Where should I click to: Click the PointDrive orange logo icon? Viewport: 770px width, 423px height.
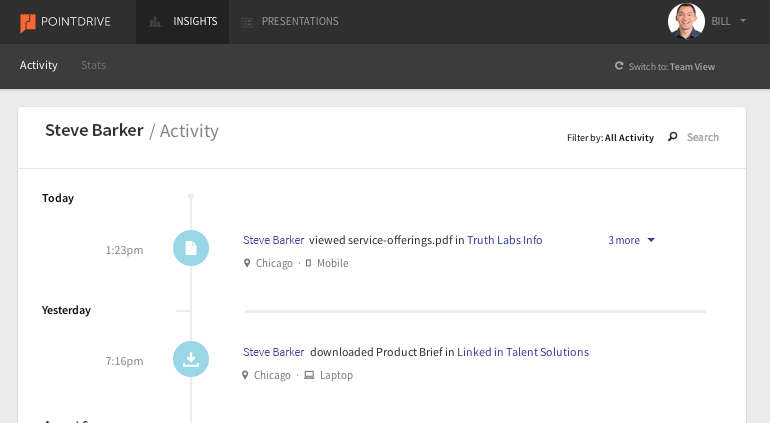(28, 22)
